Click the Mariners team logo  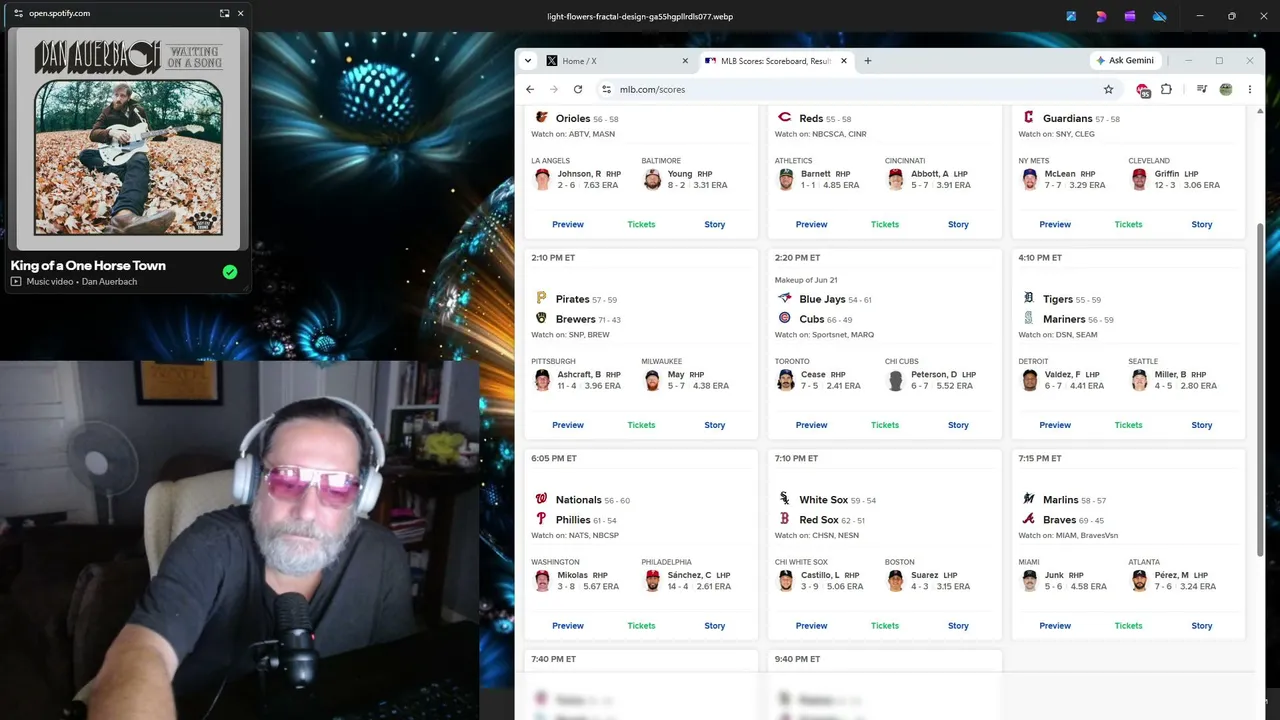tap(1029, 319)
